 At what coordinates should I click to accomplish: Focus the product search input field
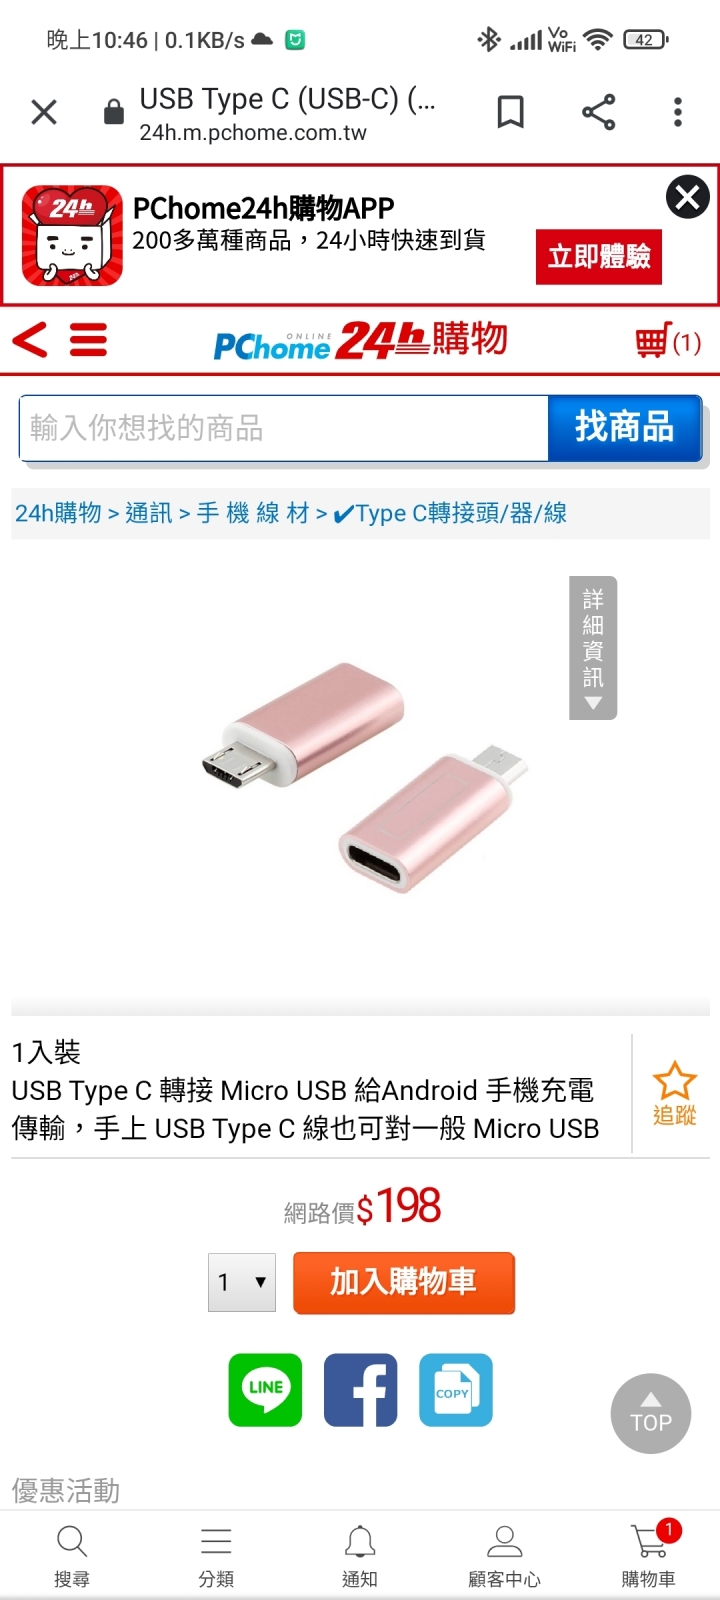pyautogui.click(x=284, y=428)
